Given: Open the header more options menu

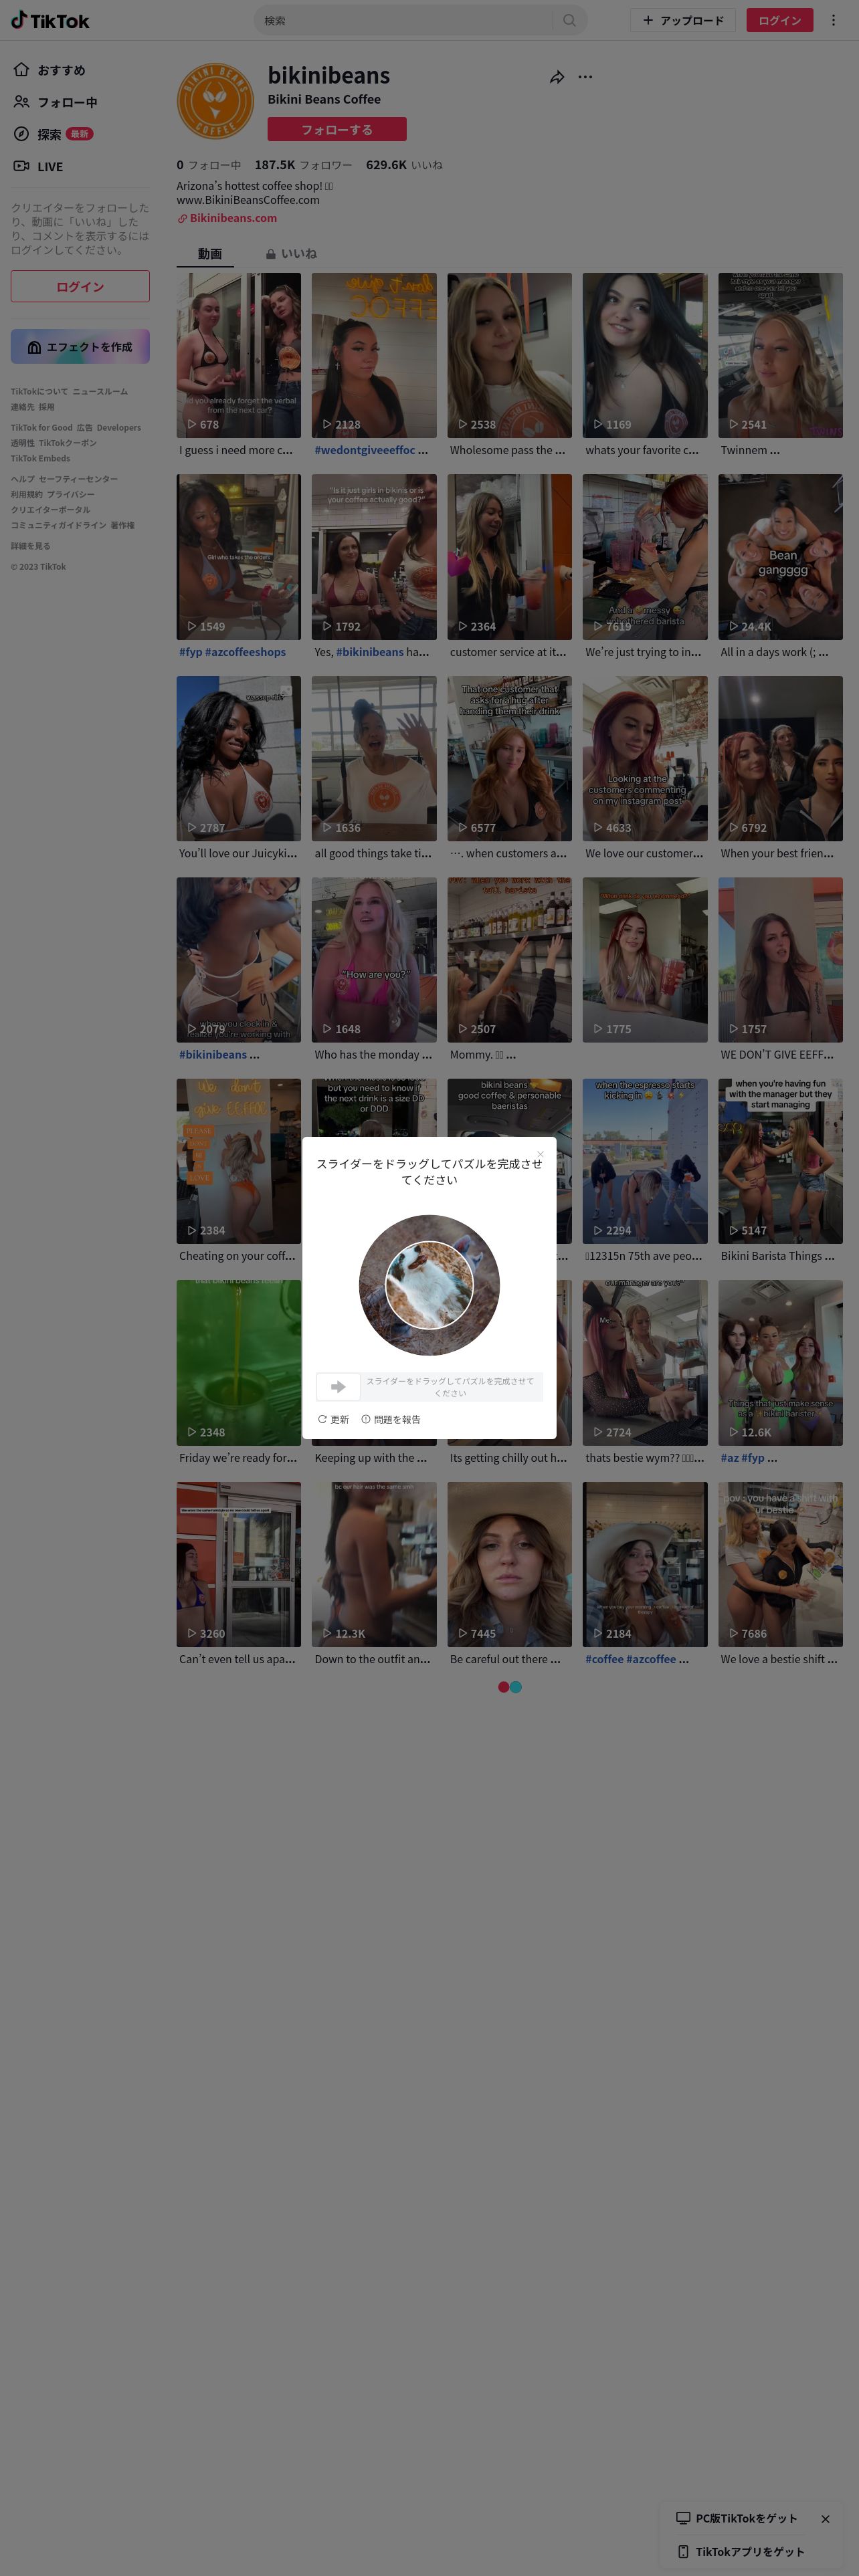Looking at the screenshot, I should click(x=833, y=20).
